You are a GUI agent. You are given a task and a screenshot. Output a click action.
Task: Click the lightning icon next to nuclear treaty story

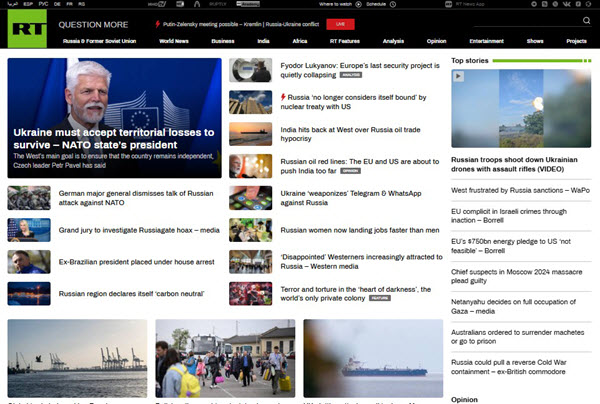[x=283, y=97]
